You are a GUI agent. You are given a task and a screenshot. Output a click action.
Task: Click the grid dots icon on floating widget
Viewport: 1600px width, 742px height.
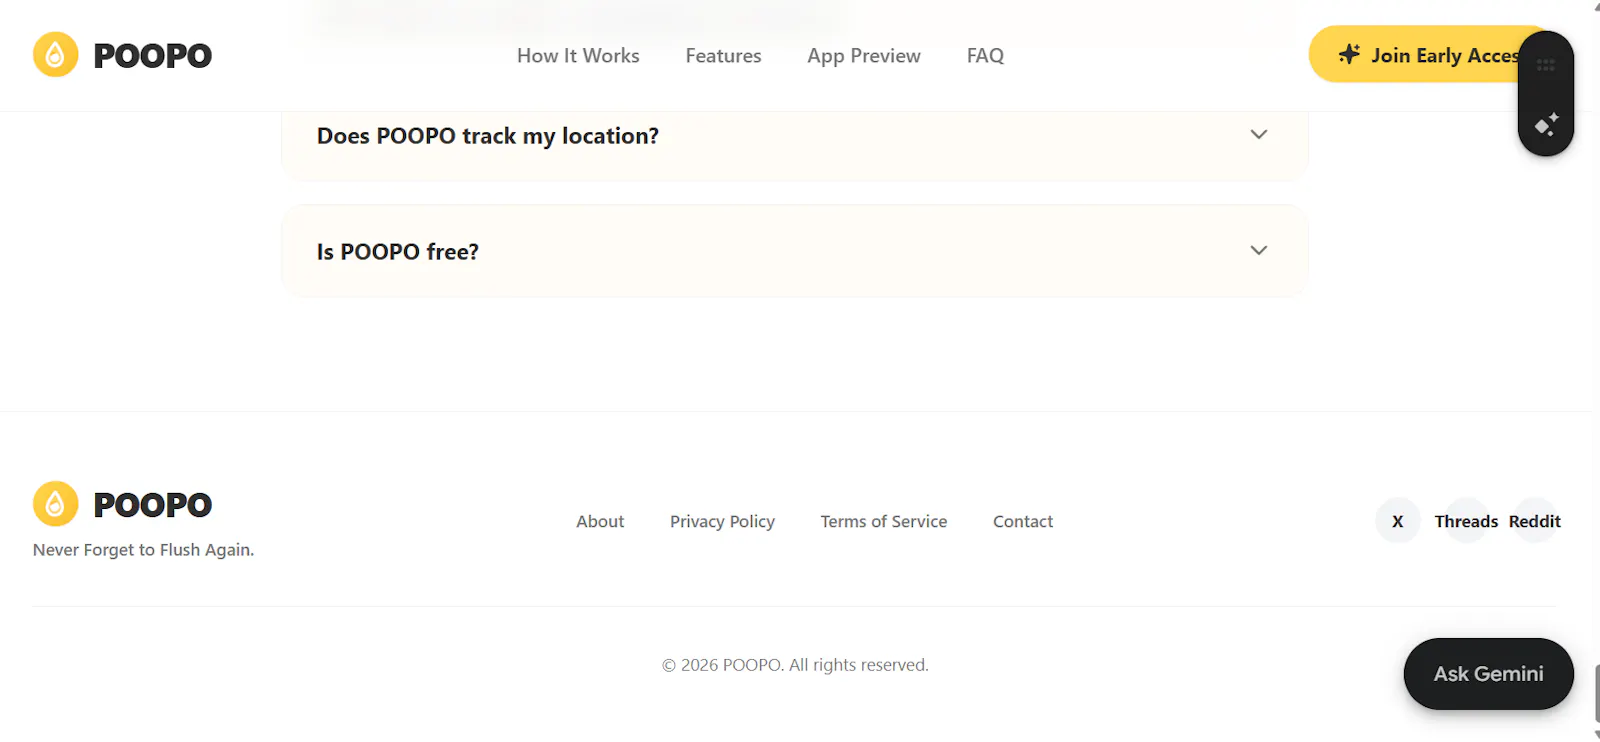pyautogui.click(x=1546, y=65)
